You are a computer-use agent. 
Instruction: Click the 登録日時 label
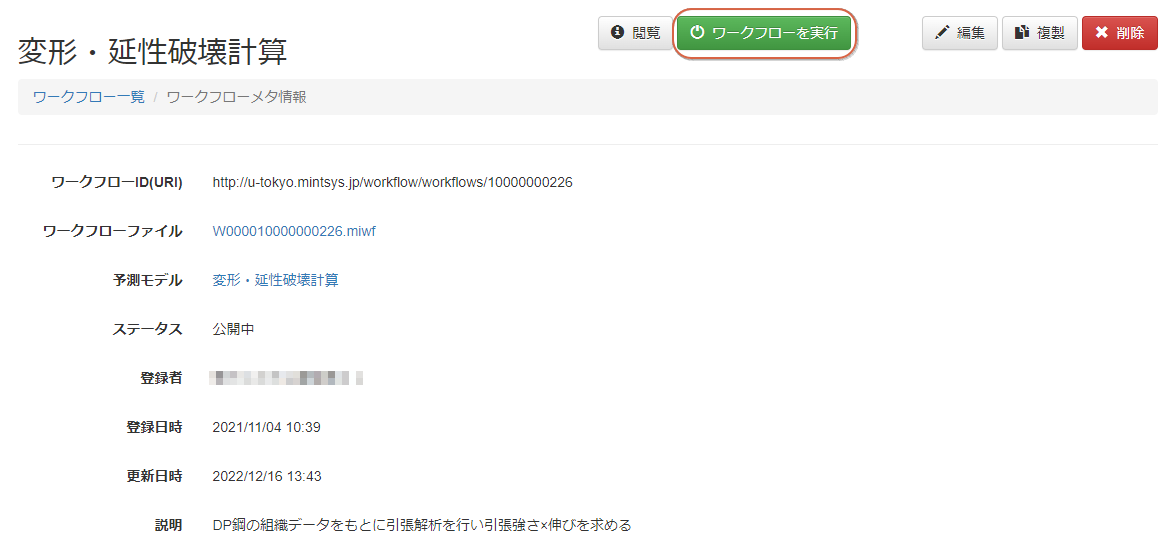(x=154, y=427)
